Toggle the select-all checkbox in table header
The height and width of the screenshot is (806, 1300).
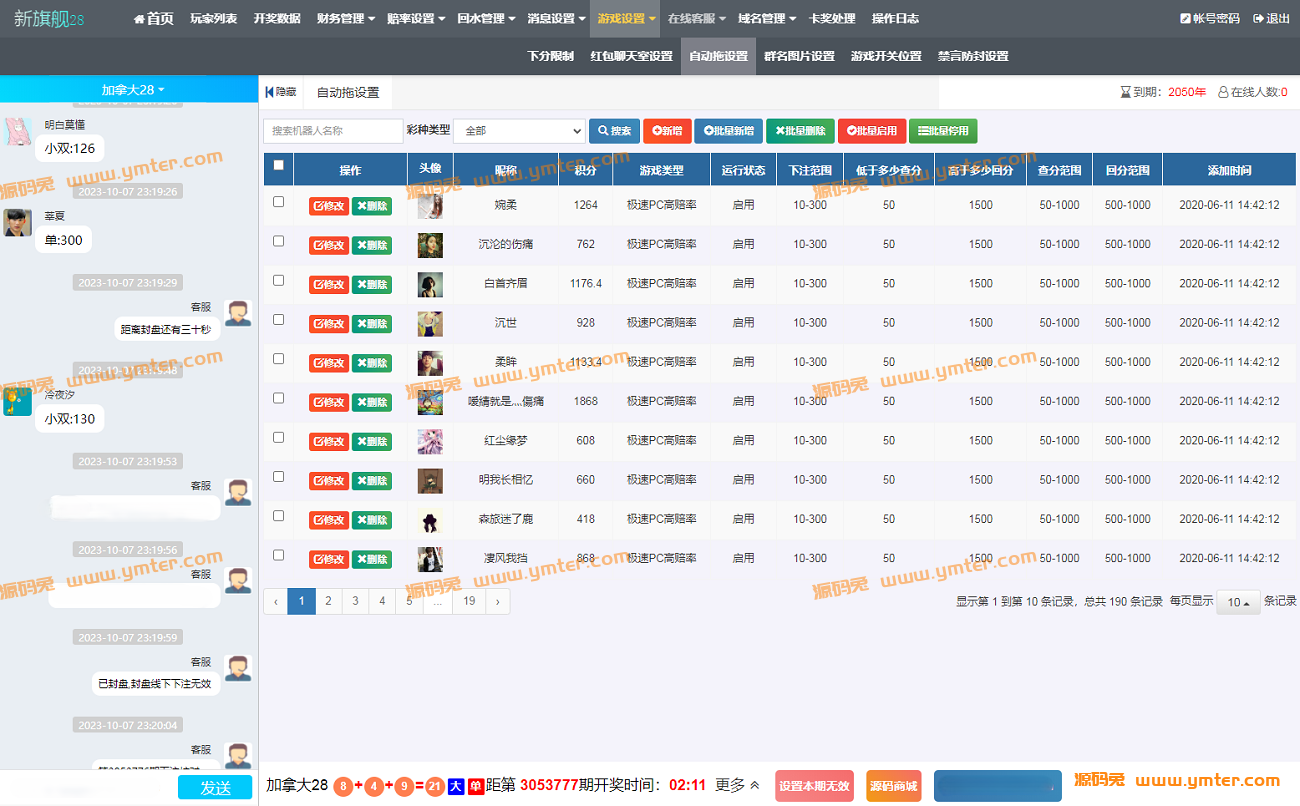[278, 166]
